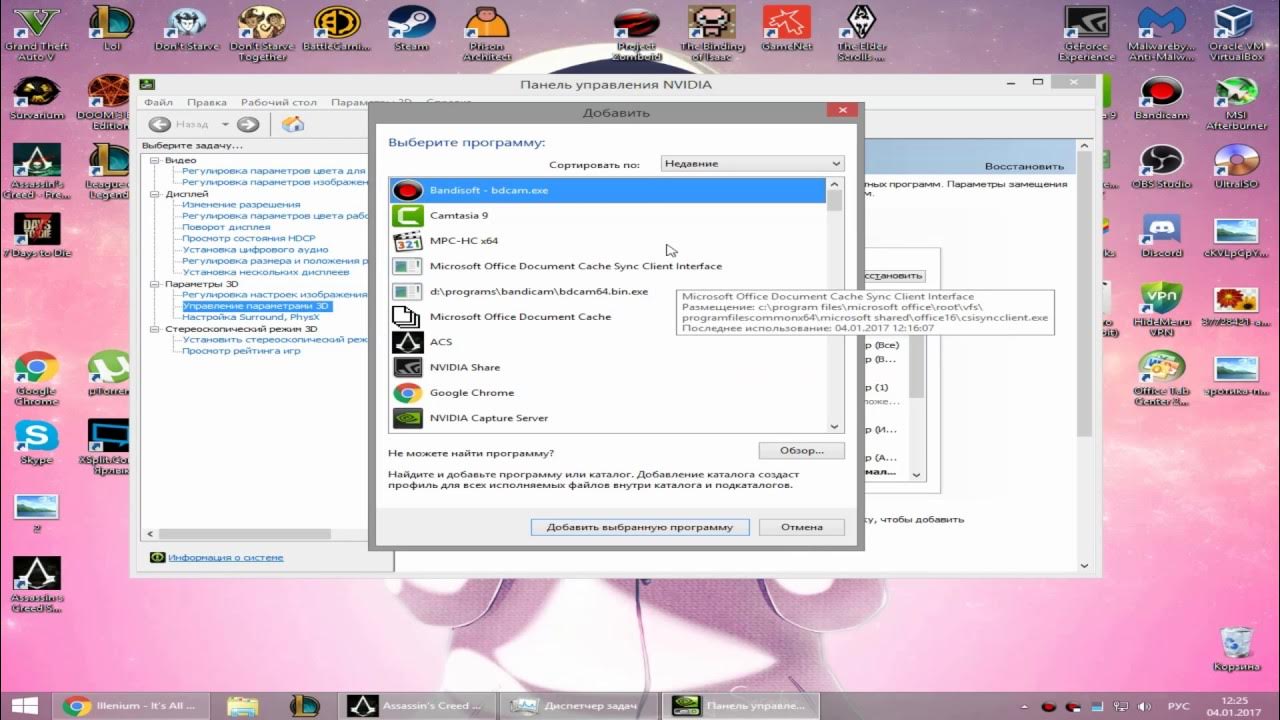1280x720 pixels.
Task: Select Bandisoft - bdcam.exe in the program list
Action: click(607, 190)
